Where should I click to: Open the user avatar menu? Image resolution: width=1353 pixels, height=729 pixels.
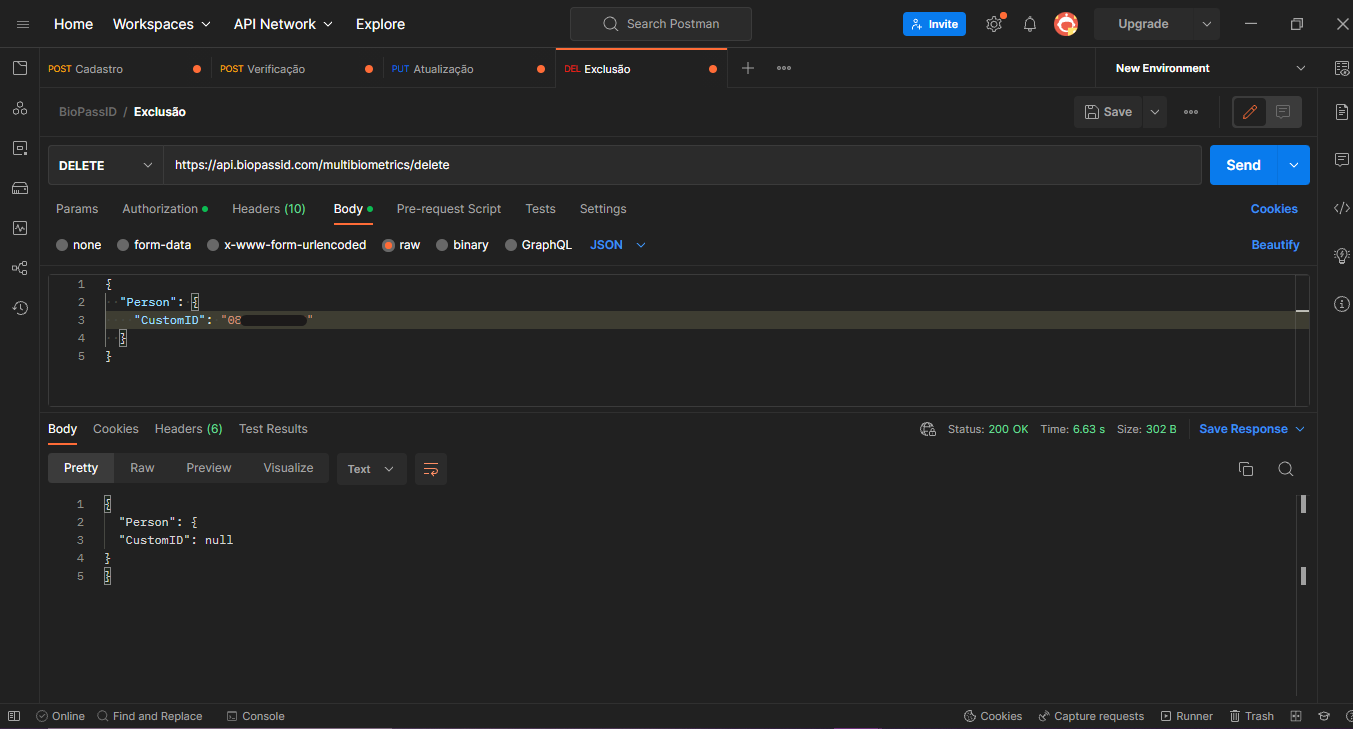[x=1066, y=24]
